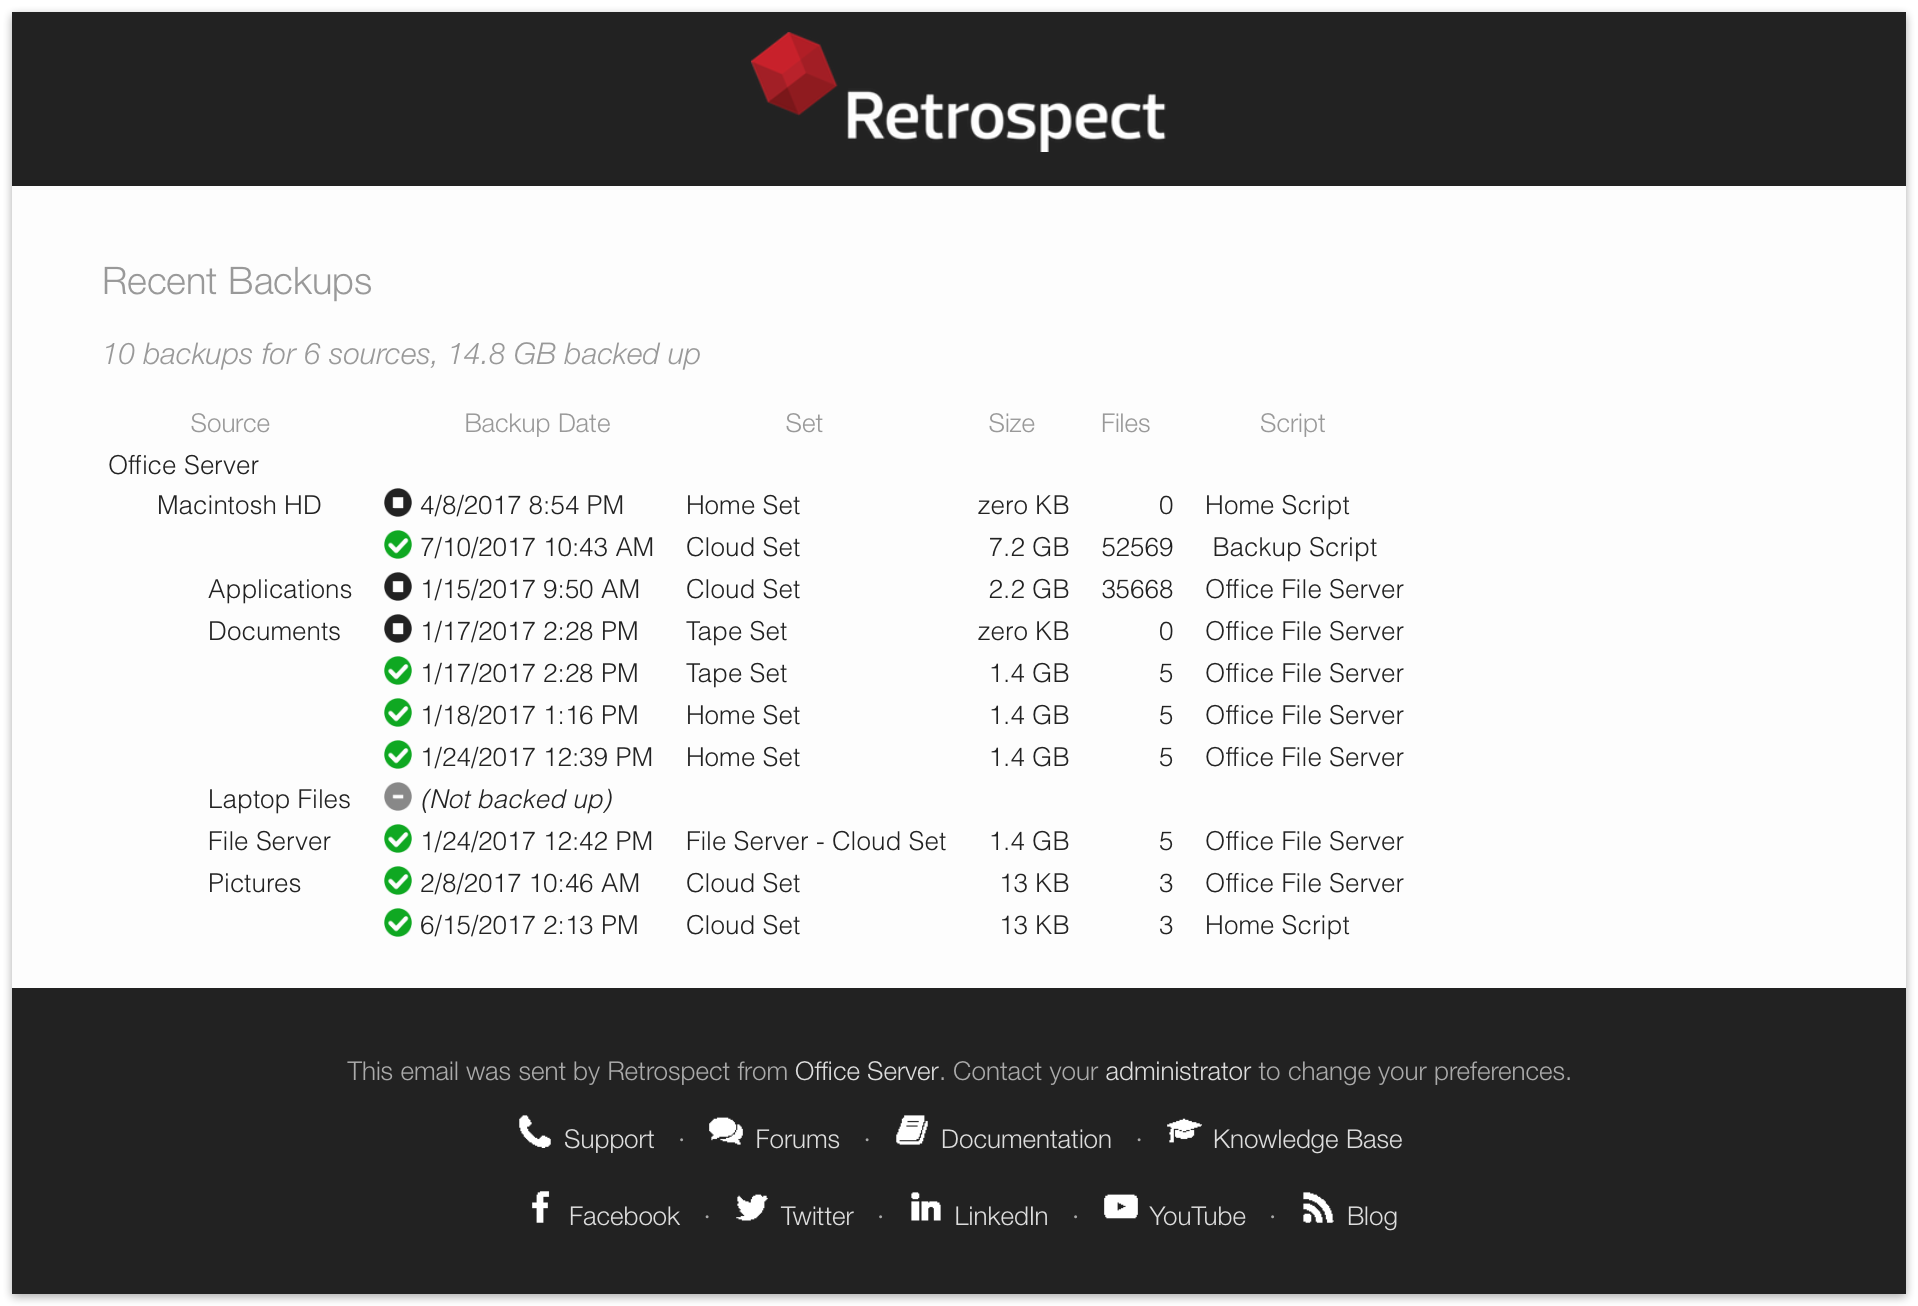1918x1306 pixels.
Task: Click the graduation cap Knowledge Base icon
Action: 1184,1132
